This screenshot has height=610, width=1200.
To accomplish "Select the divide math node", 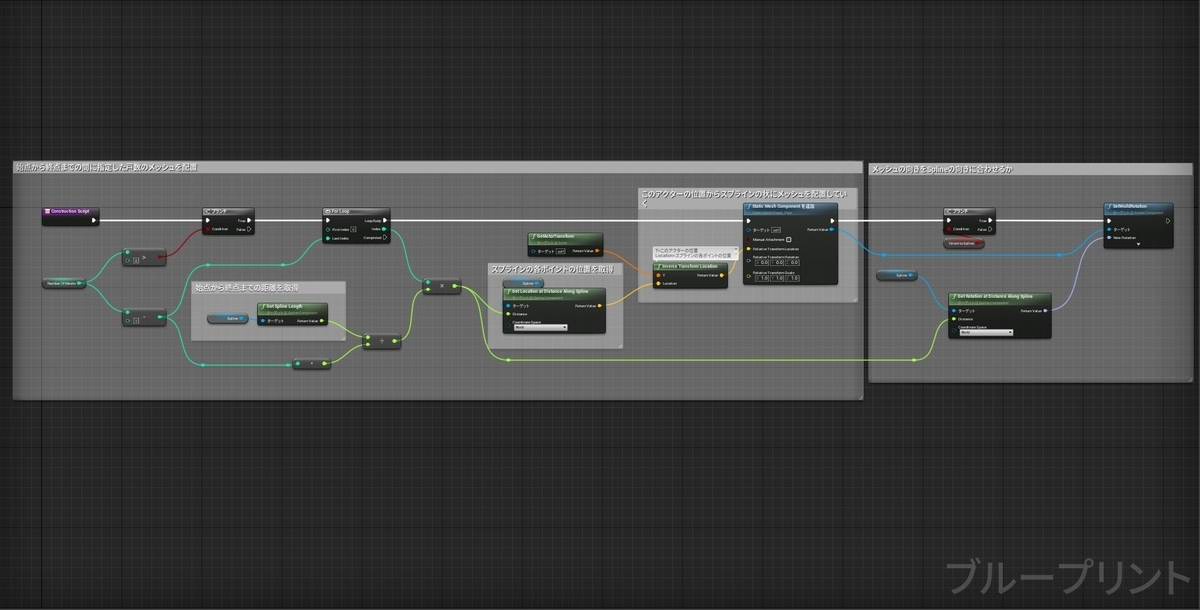I will (x=382, y=341).
